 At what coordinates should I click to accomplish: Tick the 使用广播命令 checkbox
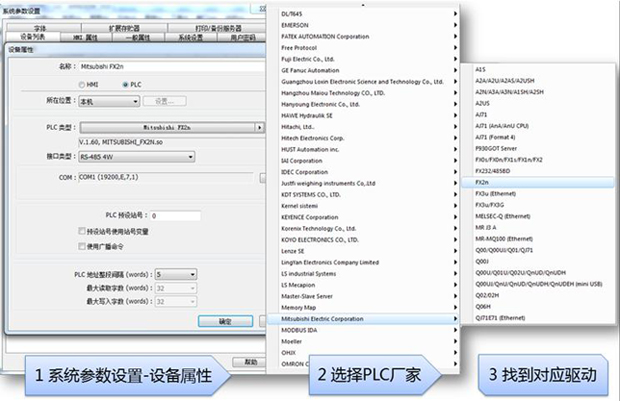(82, 246)
